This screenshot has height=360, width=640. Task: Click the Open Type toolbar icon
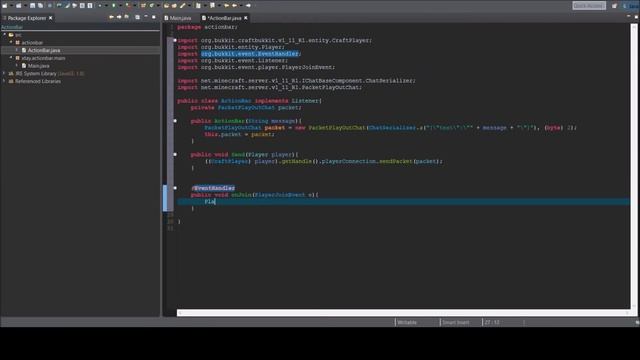tap(166, 6)
